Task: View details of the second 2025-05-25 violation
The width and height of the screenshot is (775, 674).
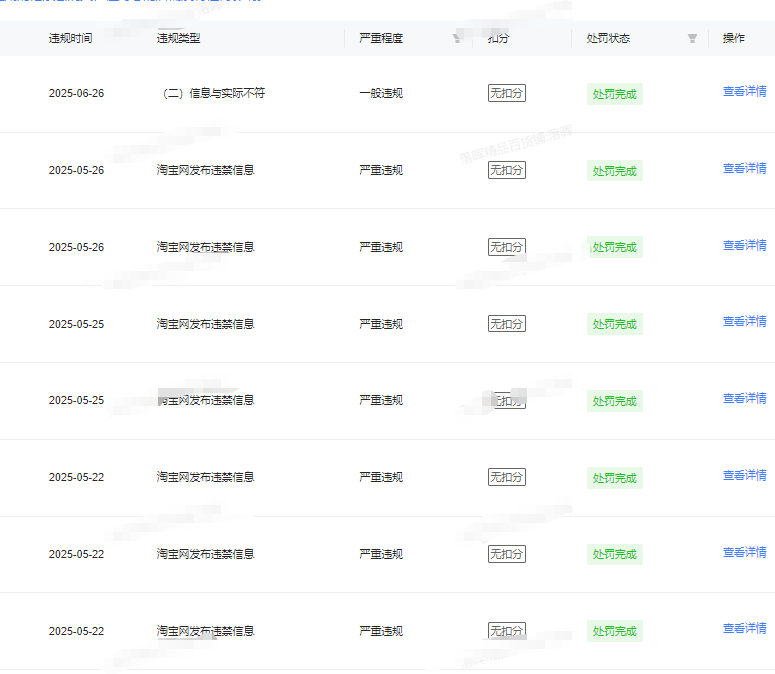Action: [744, 399]
